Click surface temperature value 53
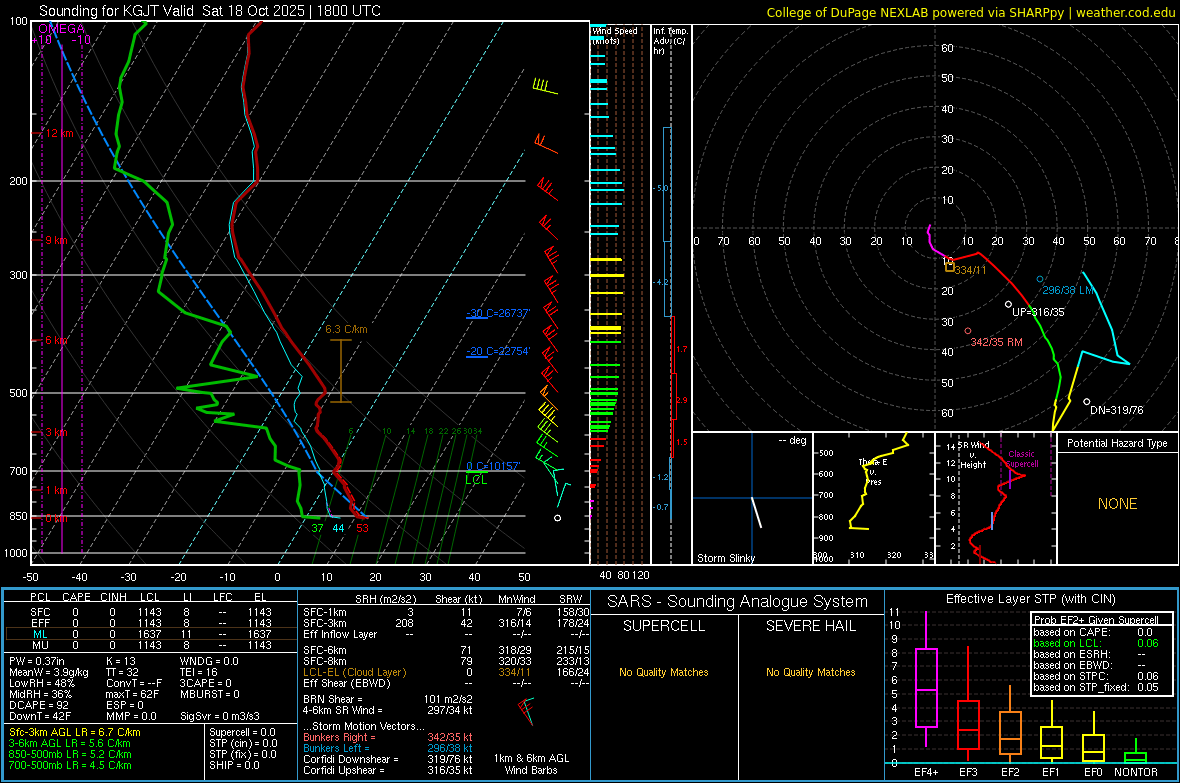Image resolution: width=1180 pixels, height=783 pixels. pyautogui.click(x=363, y=528)
